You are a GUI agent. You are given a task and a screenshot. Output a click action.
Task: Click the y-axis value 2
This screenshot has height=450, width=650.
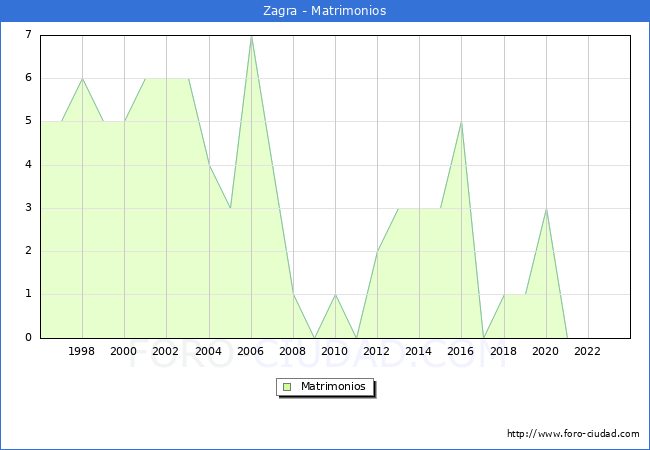point(28,251)
